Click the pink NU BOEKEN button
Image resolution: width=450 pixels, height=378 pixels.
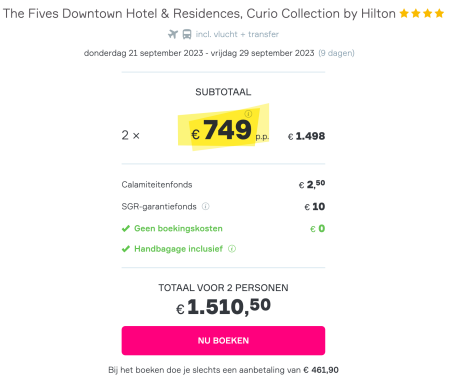pos(223,340)
